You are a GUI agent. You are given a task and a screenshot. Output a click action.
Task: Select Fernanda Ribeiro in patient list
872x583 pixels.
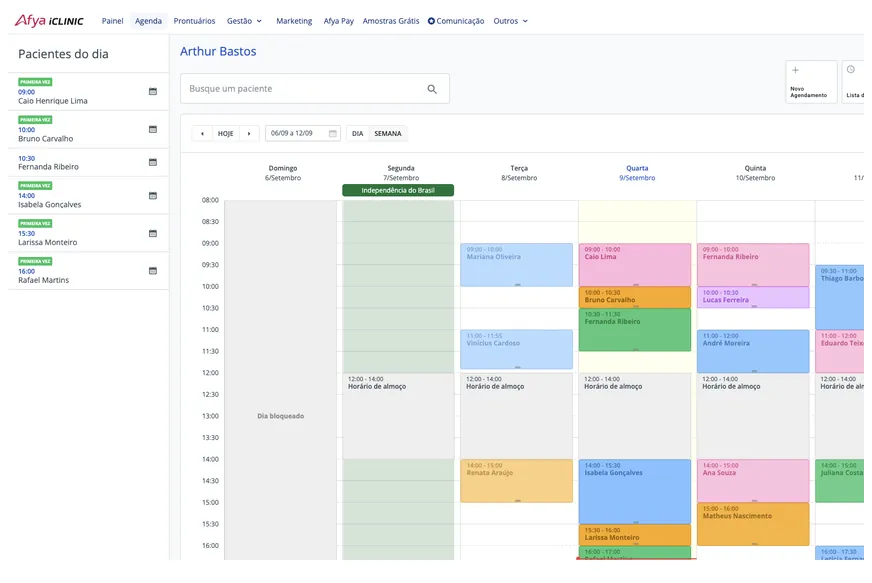pos(88,162)
